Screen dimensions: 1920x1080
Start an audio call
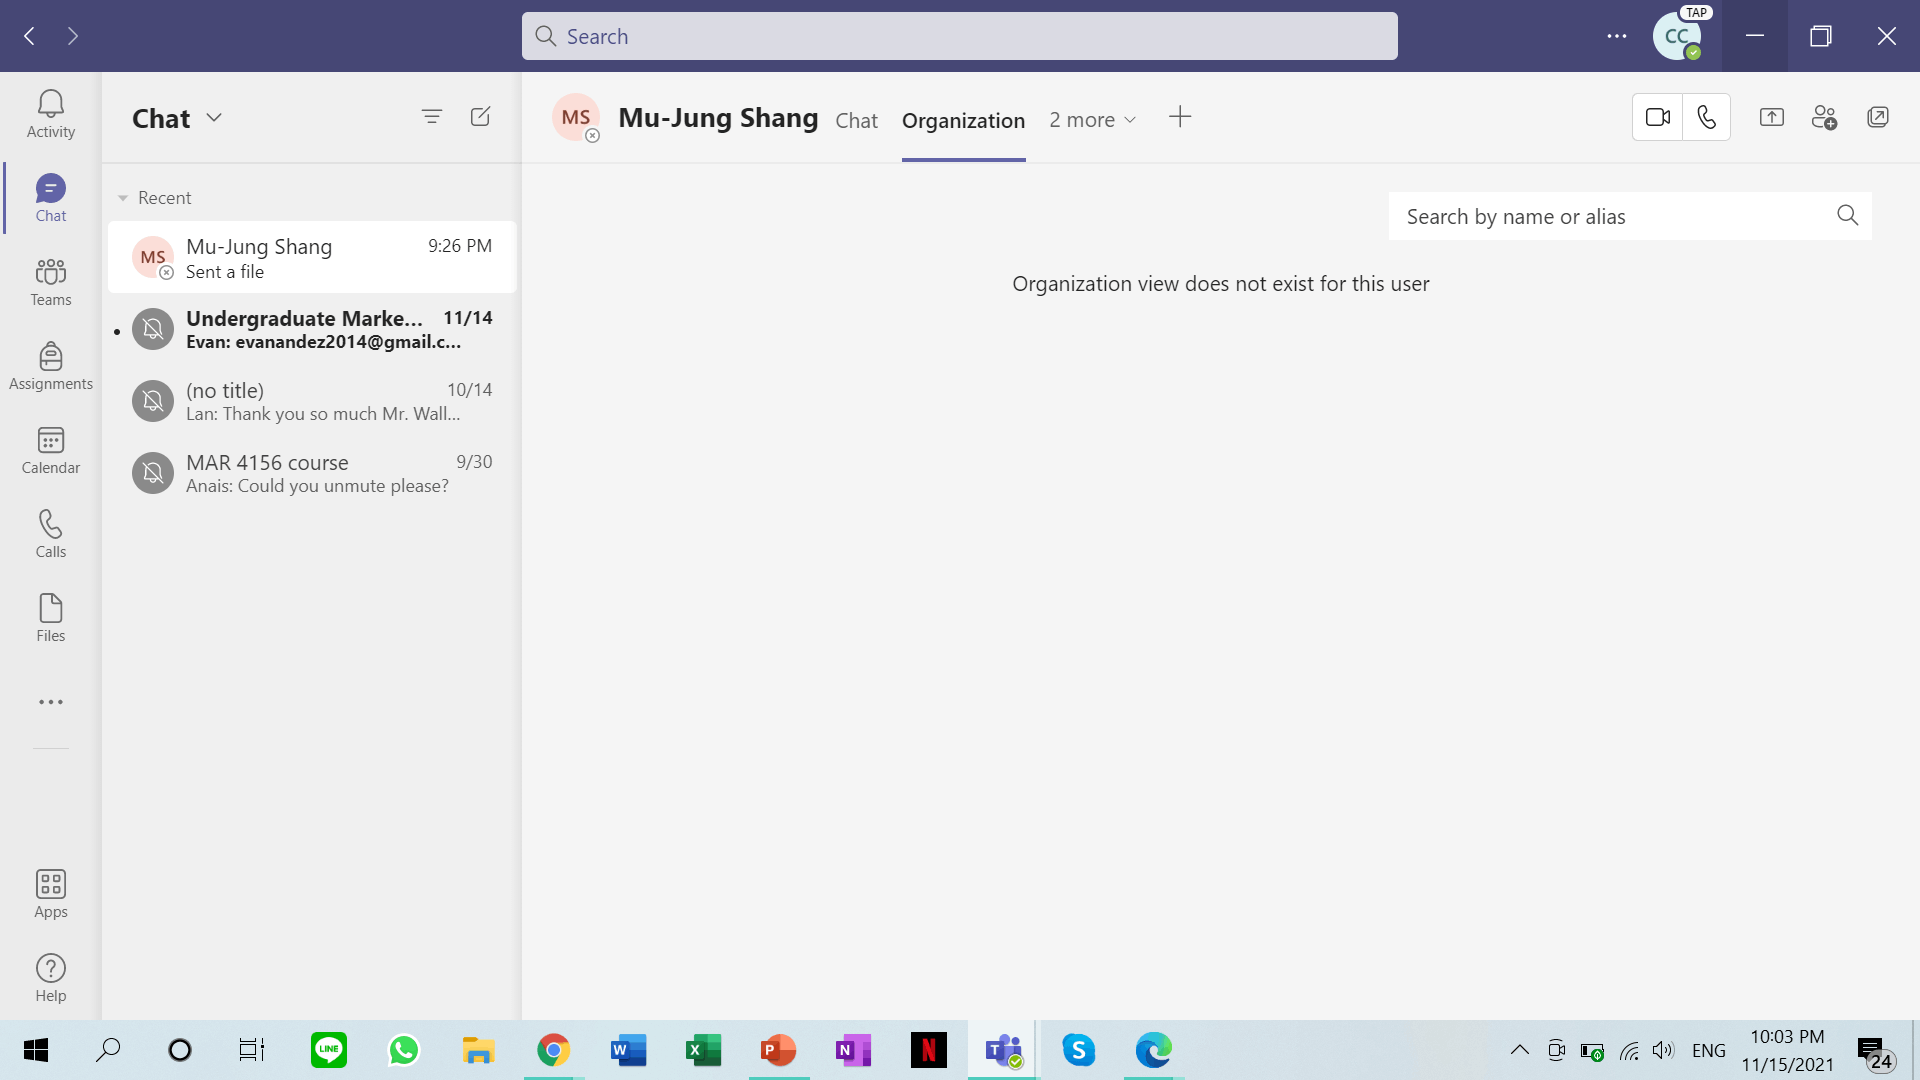(1706, 117)
